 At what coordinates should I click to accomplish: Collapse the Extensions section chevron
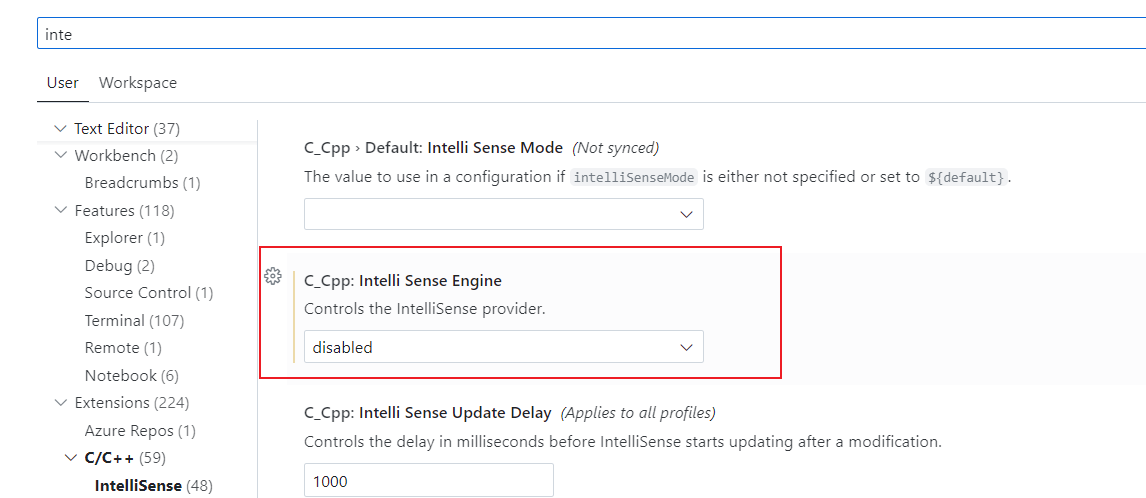pos(59,403)
